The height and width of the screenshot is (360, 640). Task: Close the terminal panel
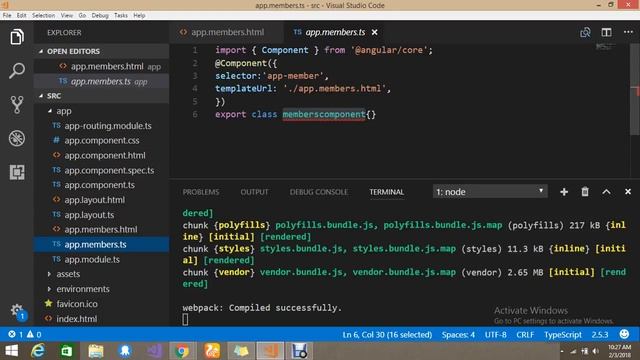[628, 191]
